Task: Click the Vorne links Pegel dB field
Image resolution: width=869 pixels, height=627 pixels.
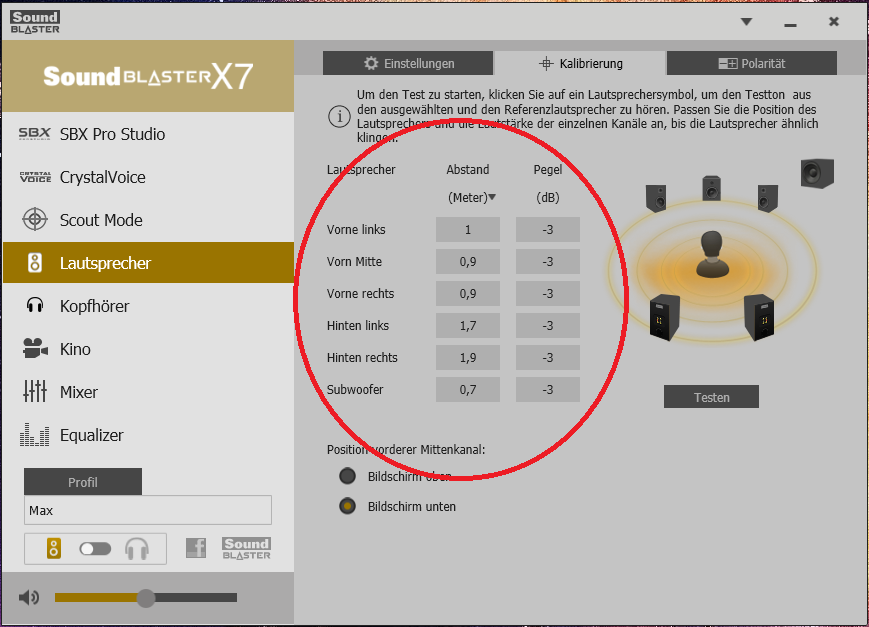Action: (548, 230)
